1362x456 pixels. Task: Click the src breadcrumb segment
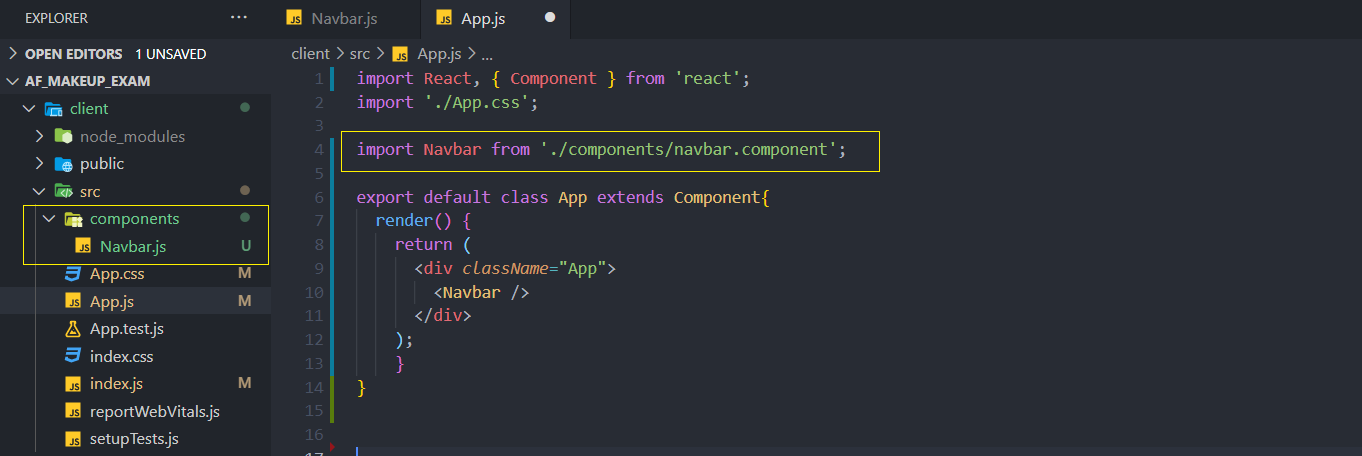tap(359, 54)
